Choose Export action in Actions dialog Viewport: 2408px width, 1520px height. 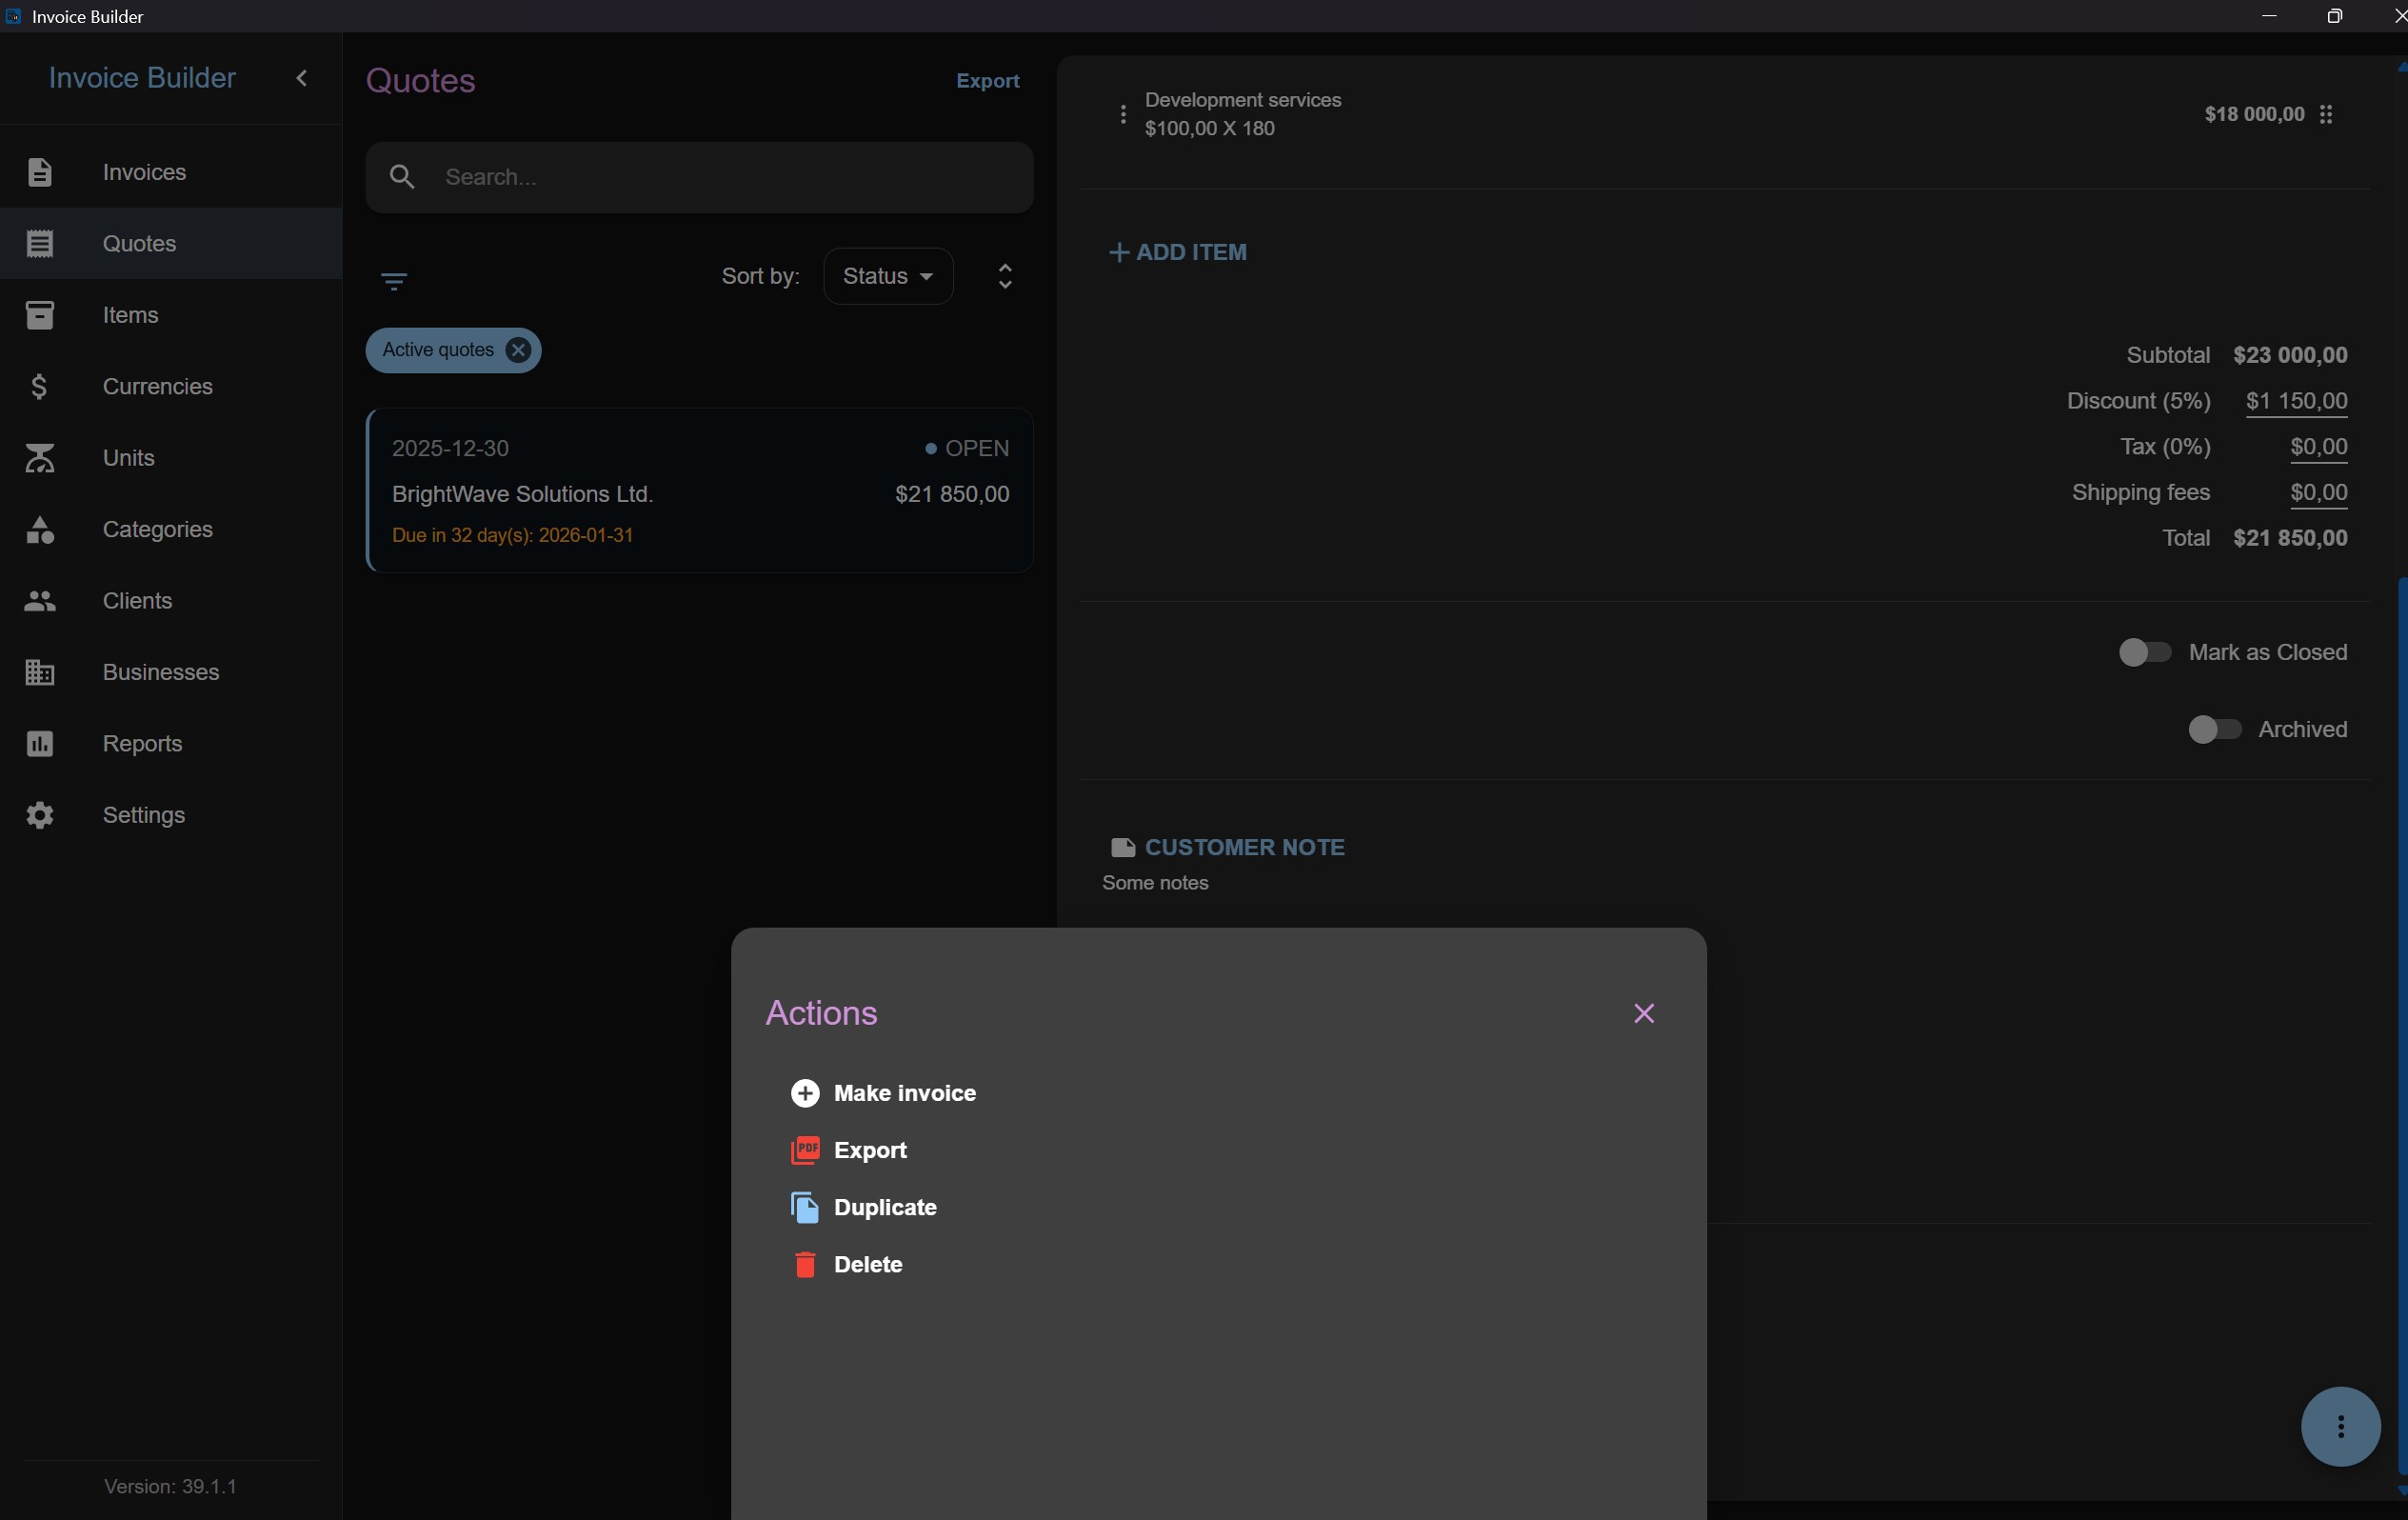tap(849, 1150)
